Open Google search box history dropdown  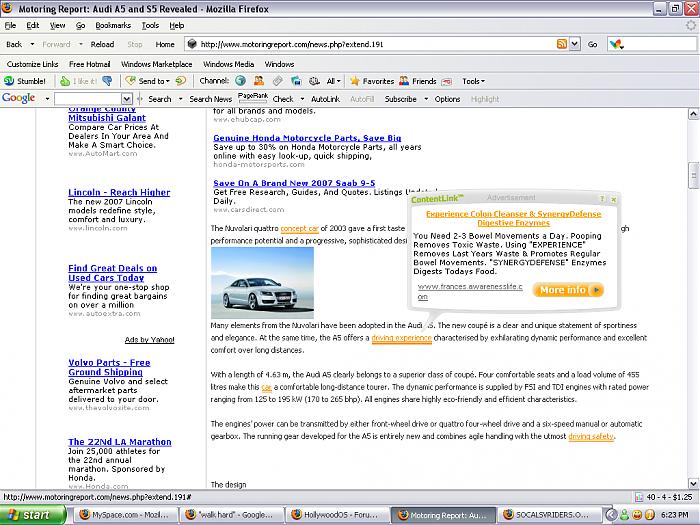(127, 99)
